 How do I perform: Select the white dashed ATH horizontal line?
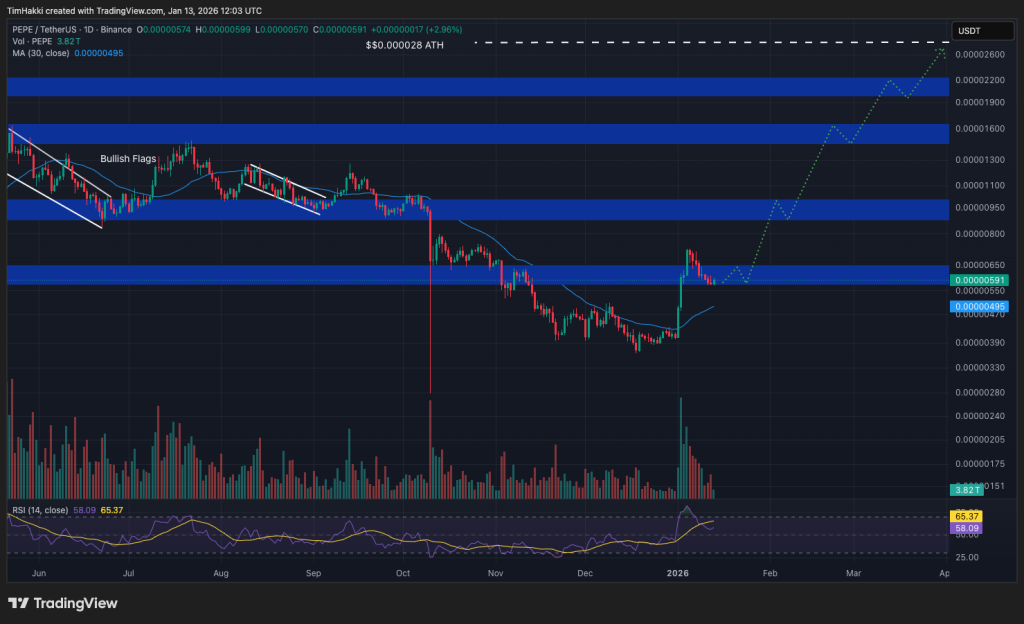click(x=700, y=43)
